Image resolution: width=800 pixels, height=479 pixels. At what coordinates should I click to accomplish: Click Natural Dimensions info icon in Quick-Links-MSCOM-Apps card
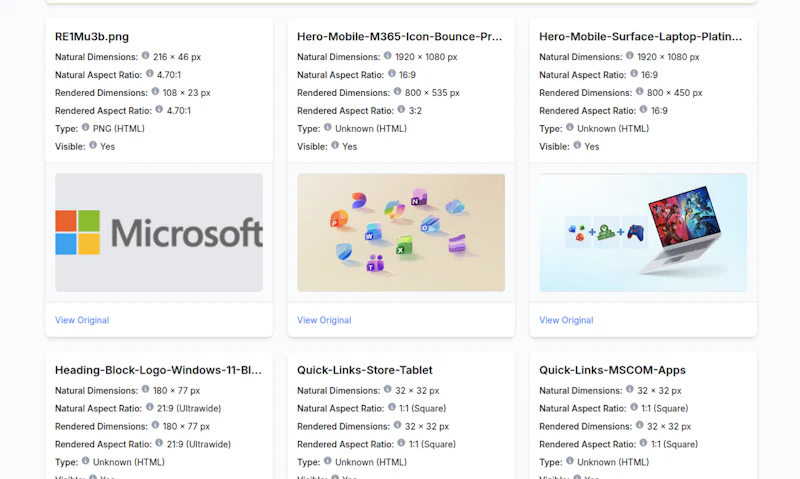[x=630, y=389]
